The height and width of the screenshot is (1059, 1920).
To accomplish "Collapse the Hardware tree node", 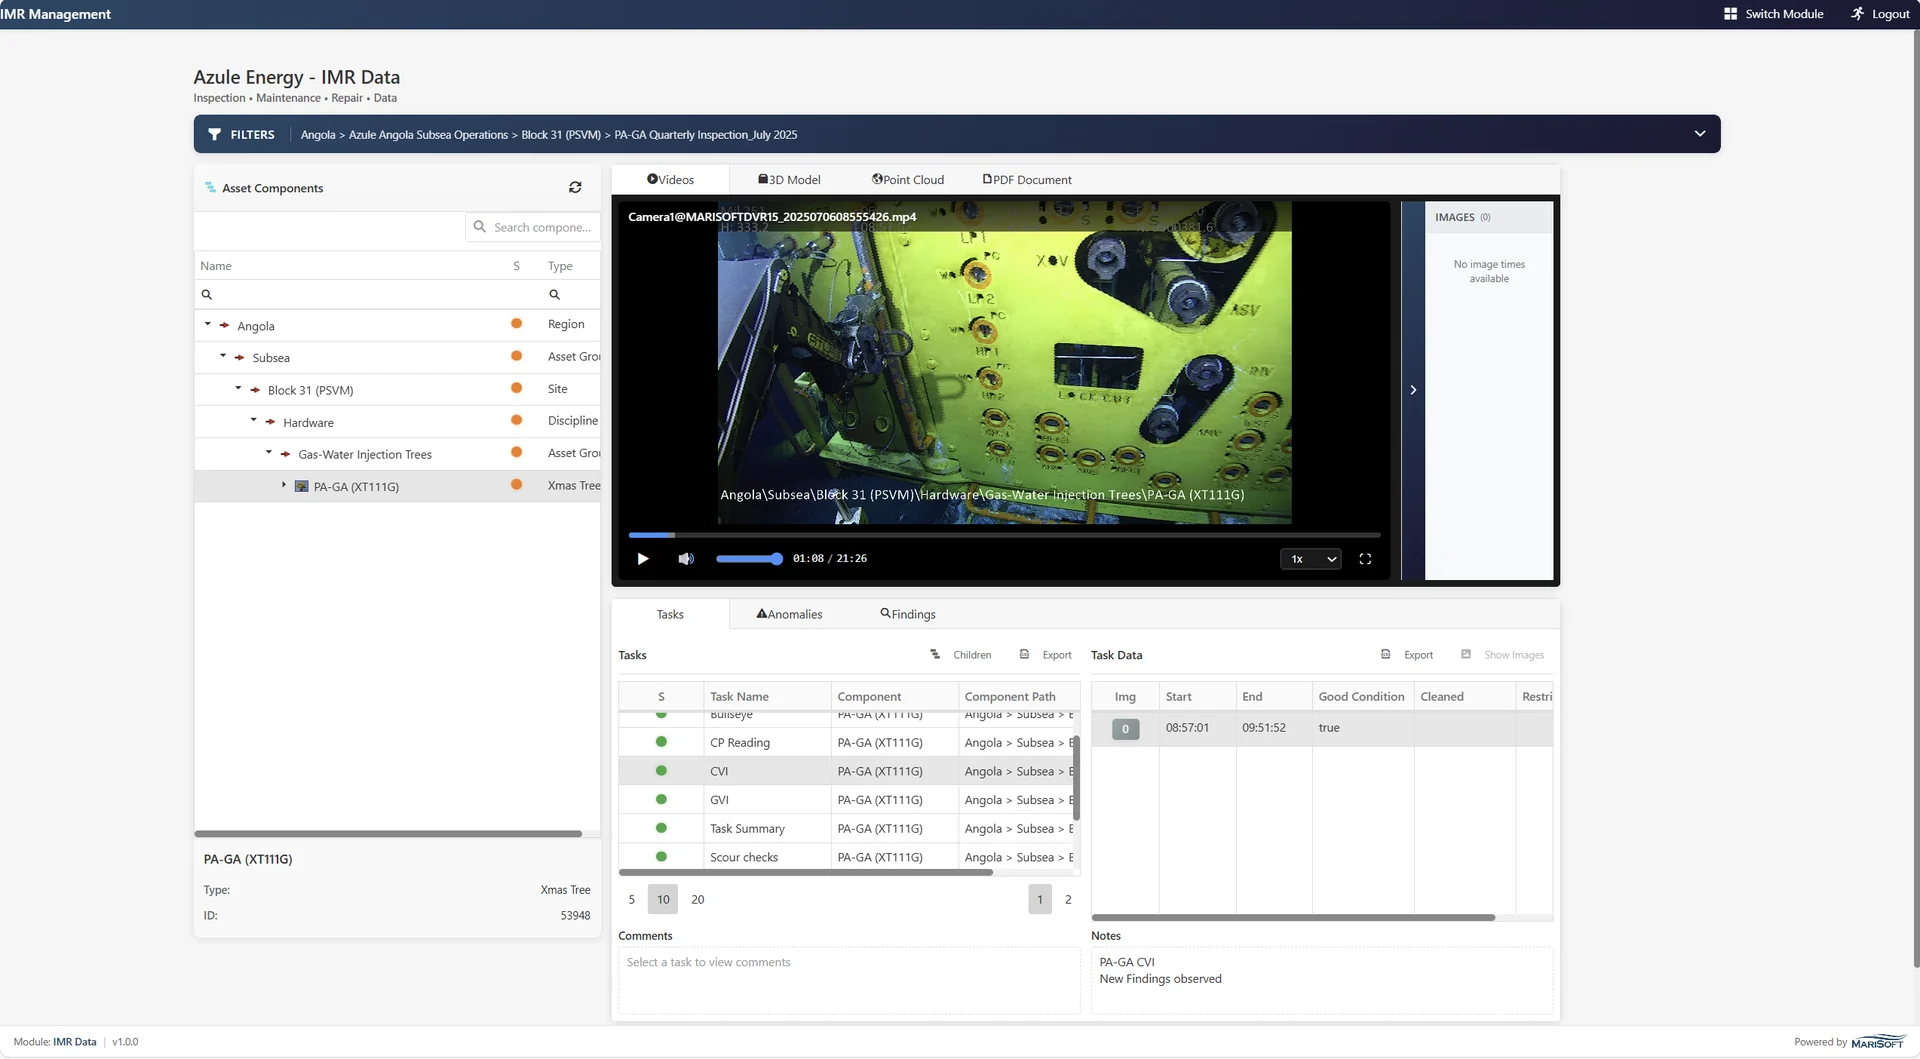I will point(253,421).
